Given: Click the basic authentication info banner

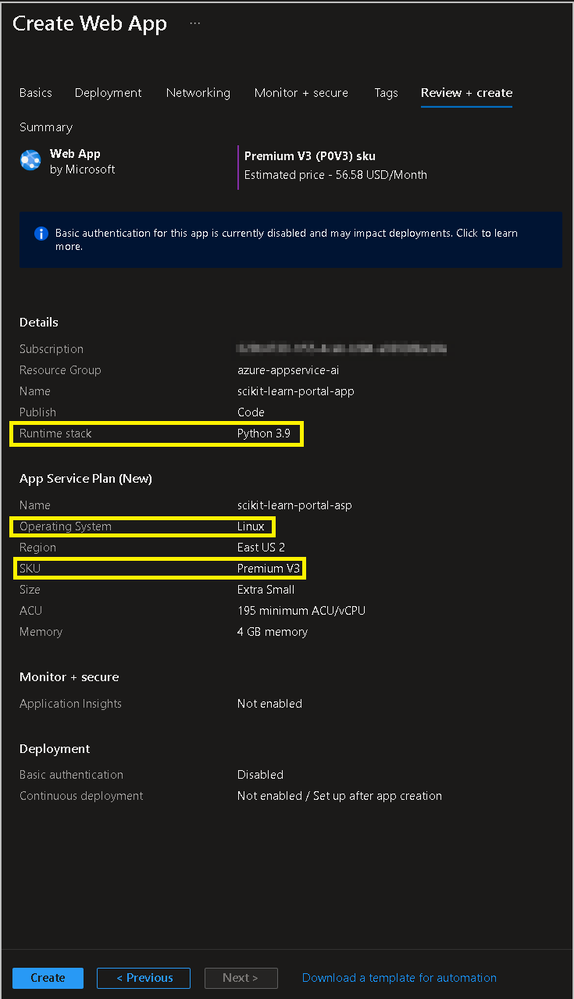Looking at the screenshot, I should (x=291, y=240).
